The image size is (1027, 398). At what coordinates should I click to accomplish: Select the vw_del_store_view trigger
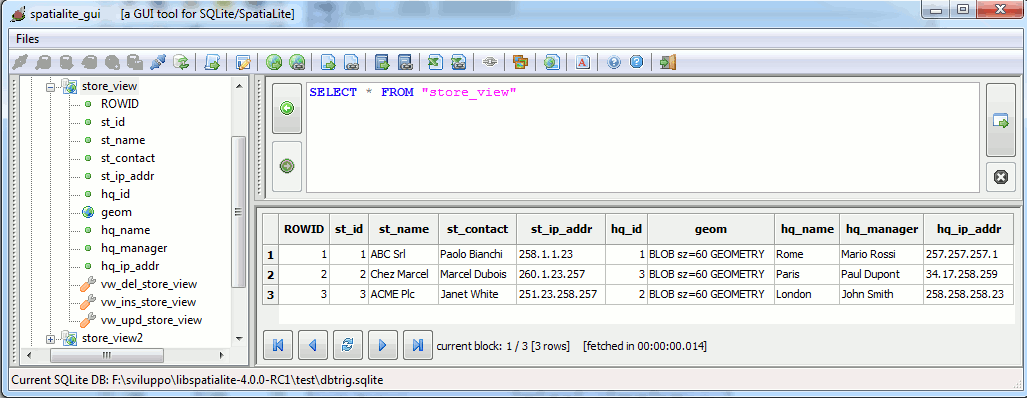pos(149,284)
